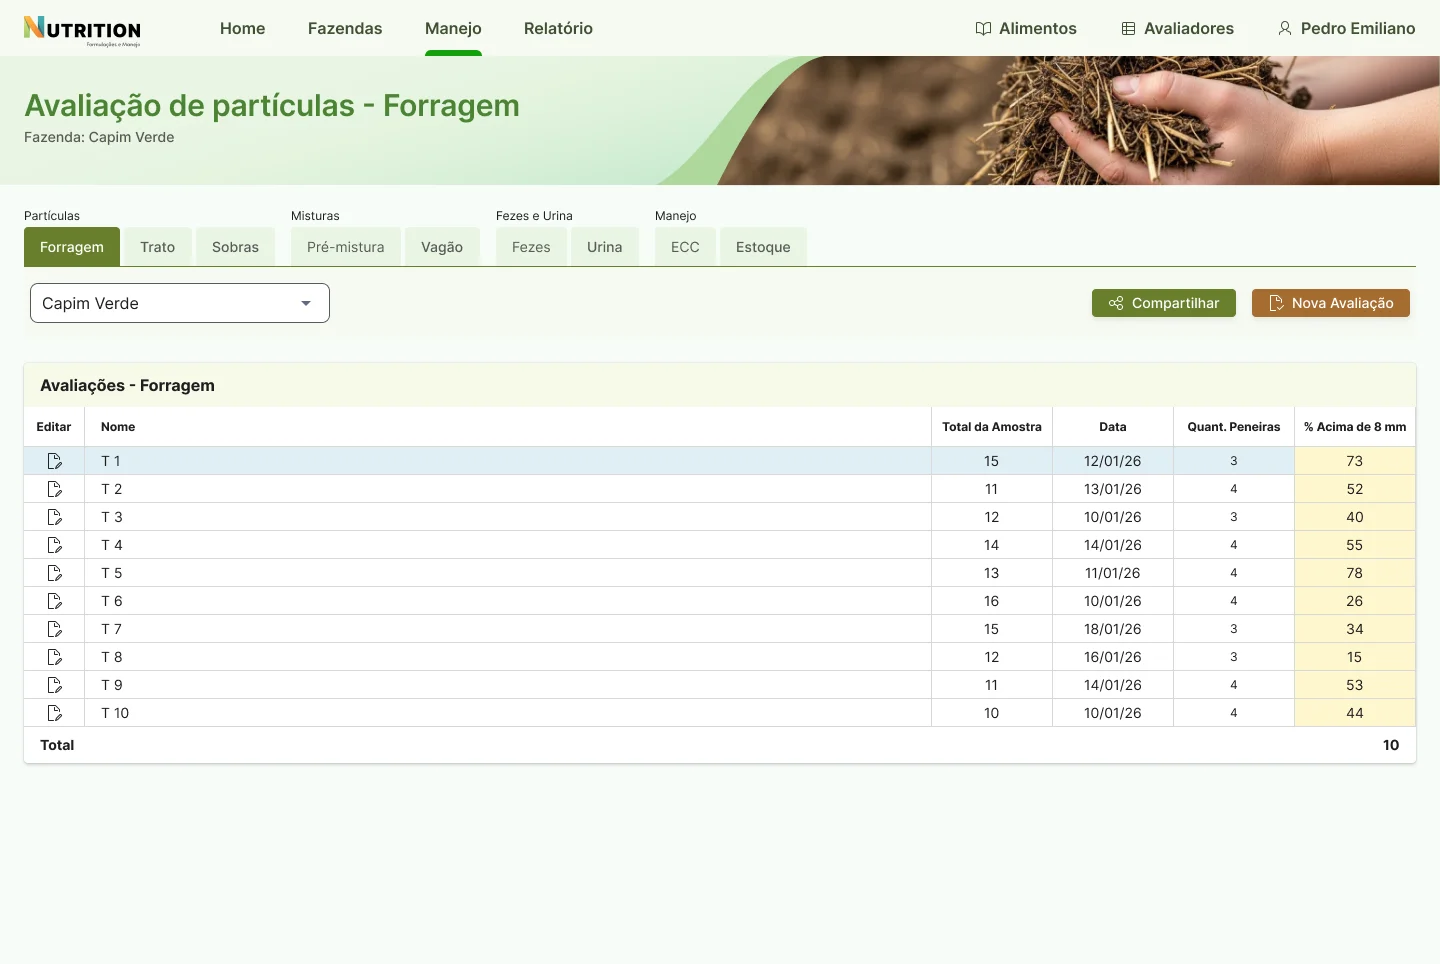This screenshot has width=1440, height=964.
Task: Click the edit icon for row T 8
Action: (55, 657)
